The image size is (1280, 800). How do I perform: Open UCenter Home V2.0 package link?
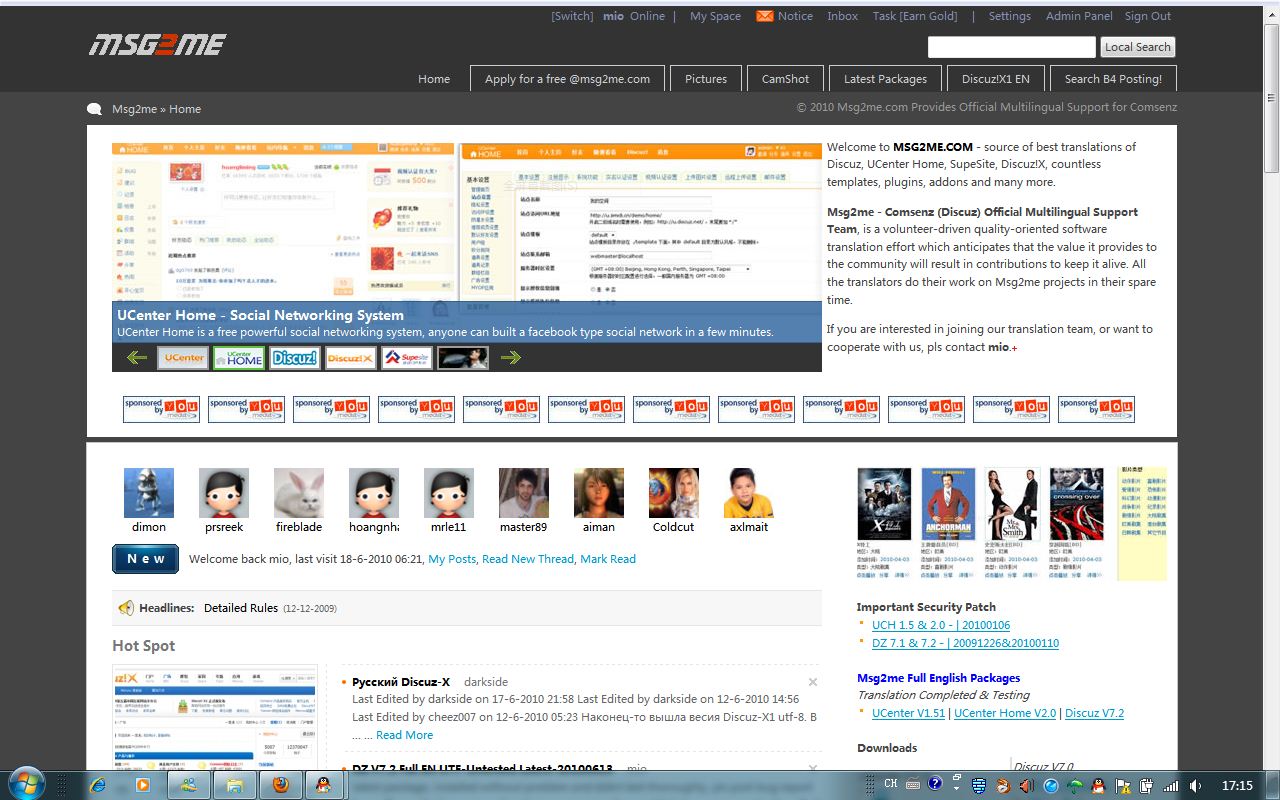click(x=1005, y=713)
